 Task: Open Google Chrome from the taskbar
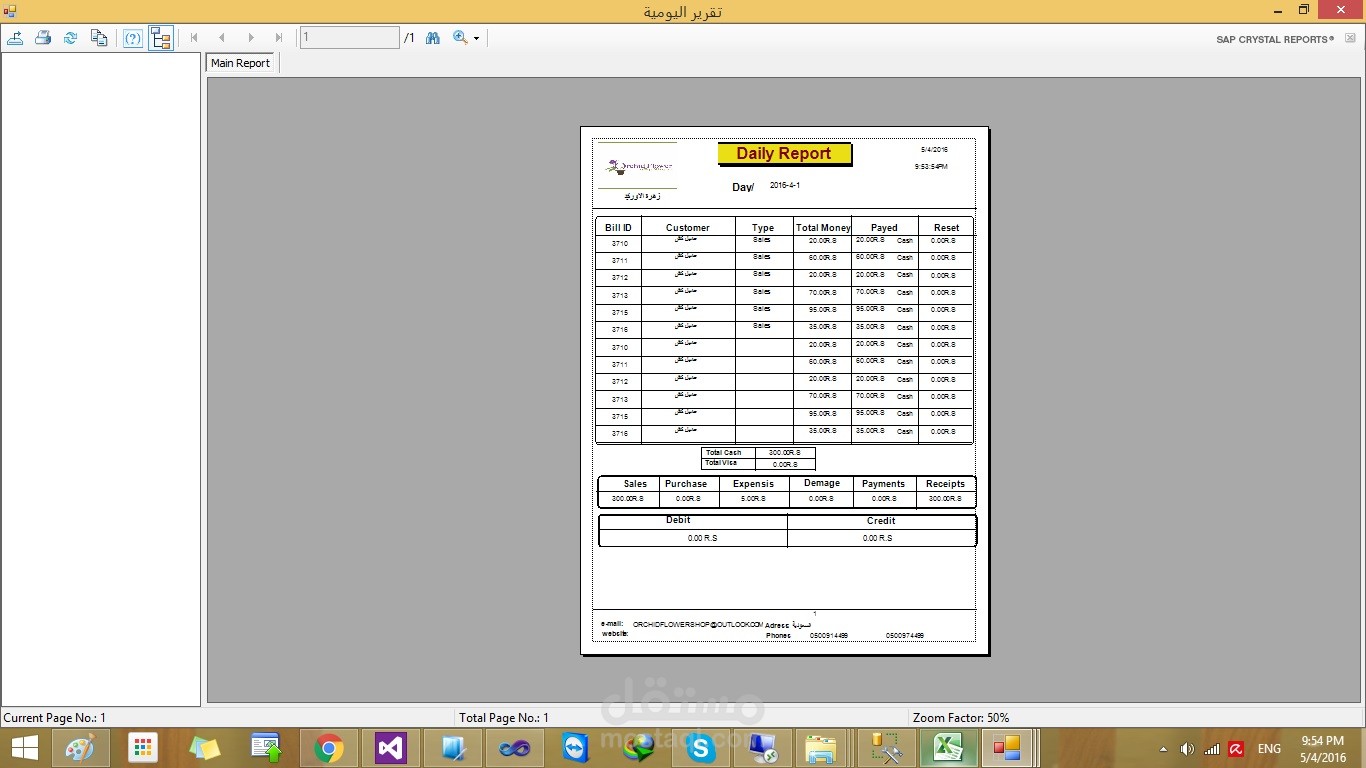[328, 748]
